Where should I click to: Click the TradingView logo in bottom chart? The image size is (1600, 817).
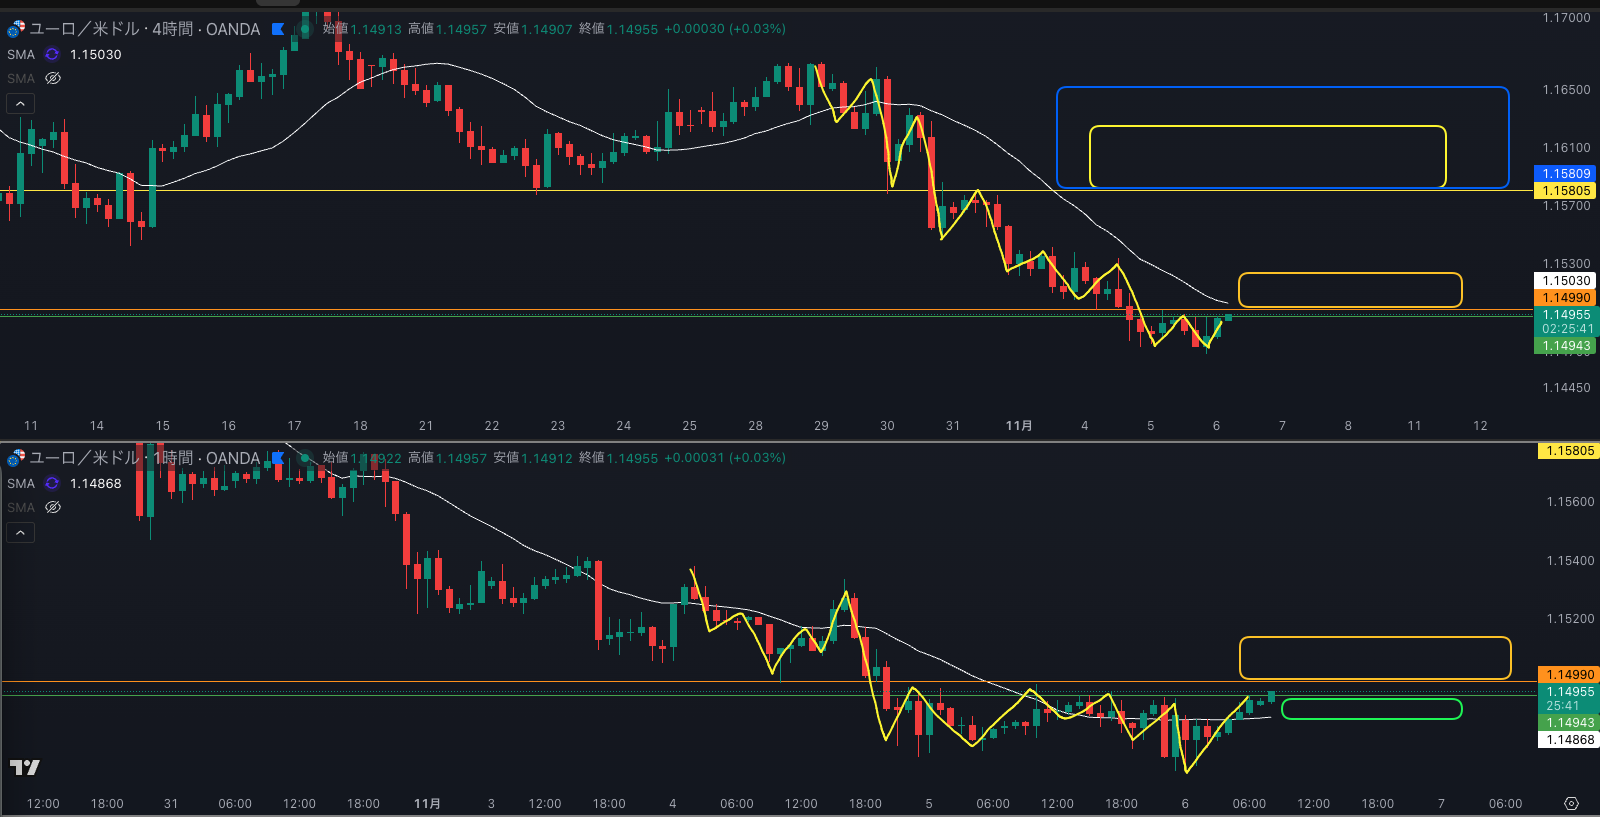[x=24, y=767]
